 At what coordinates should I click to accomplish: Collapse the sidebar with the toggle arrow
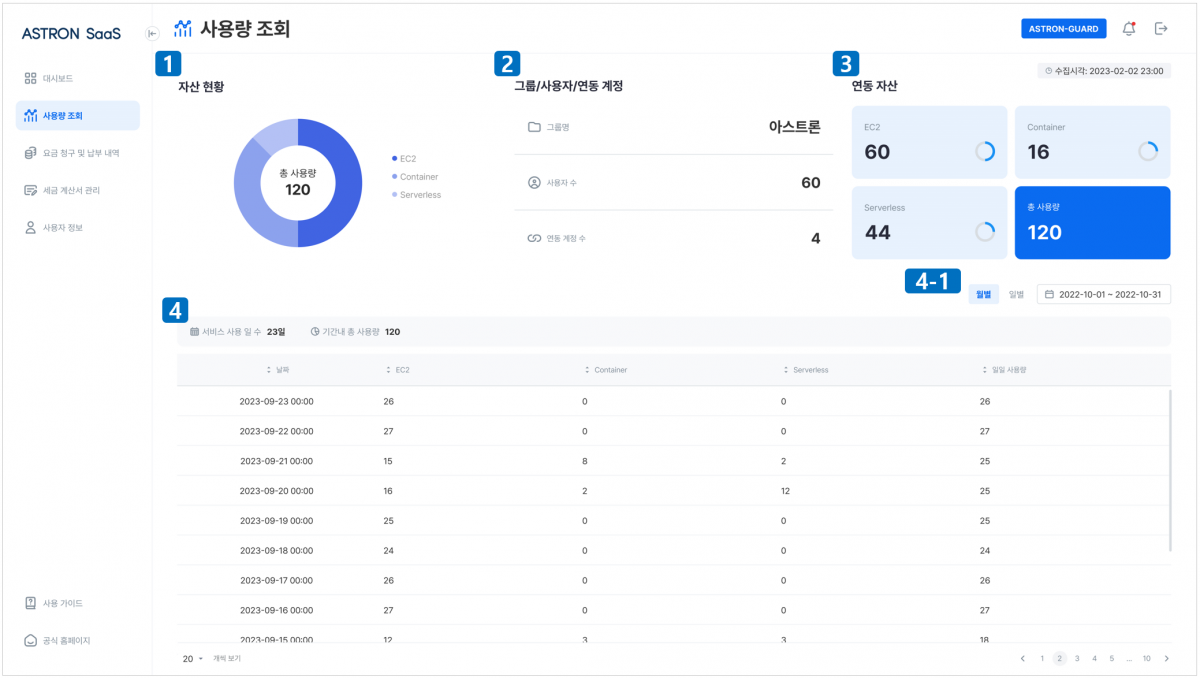[x=152, y=33]
